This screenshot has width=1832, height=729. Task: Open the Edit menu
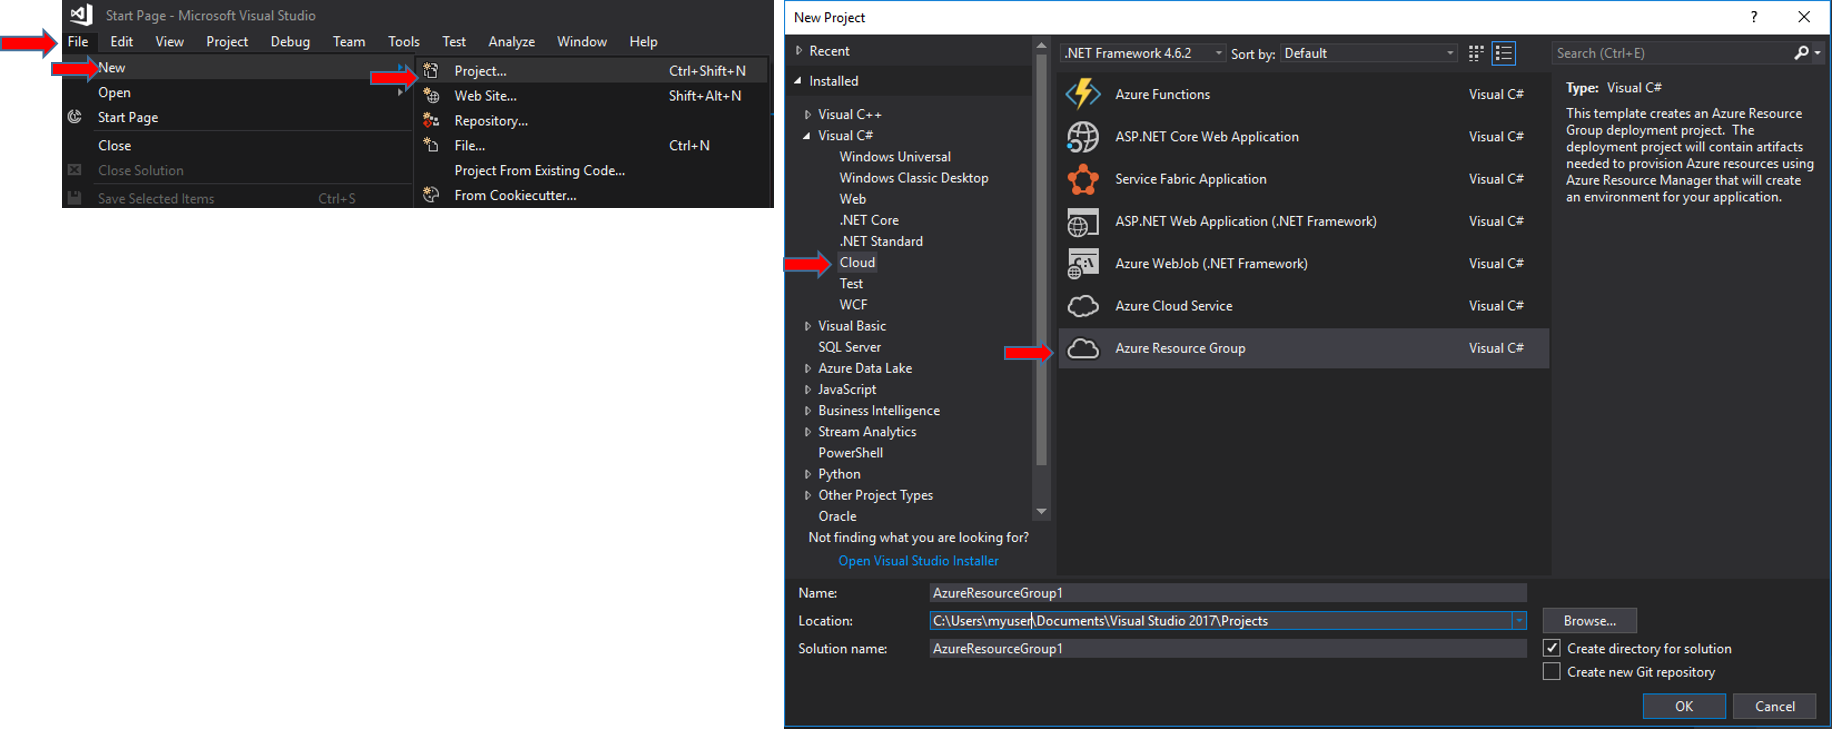pos(122,41)
